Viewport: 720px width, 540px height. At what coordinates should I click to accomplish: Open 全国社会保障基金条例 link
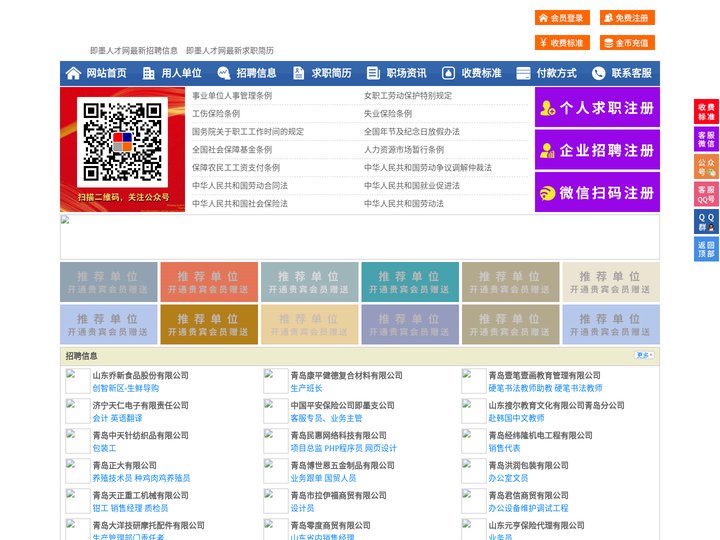232,150
